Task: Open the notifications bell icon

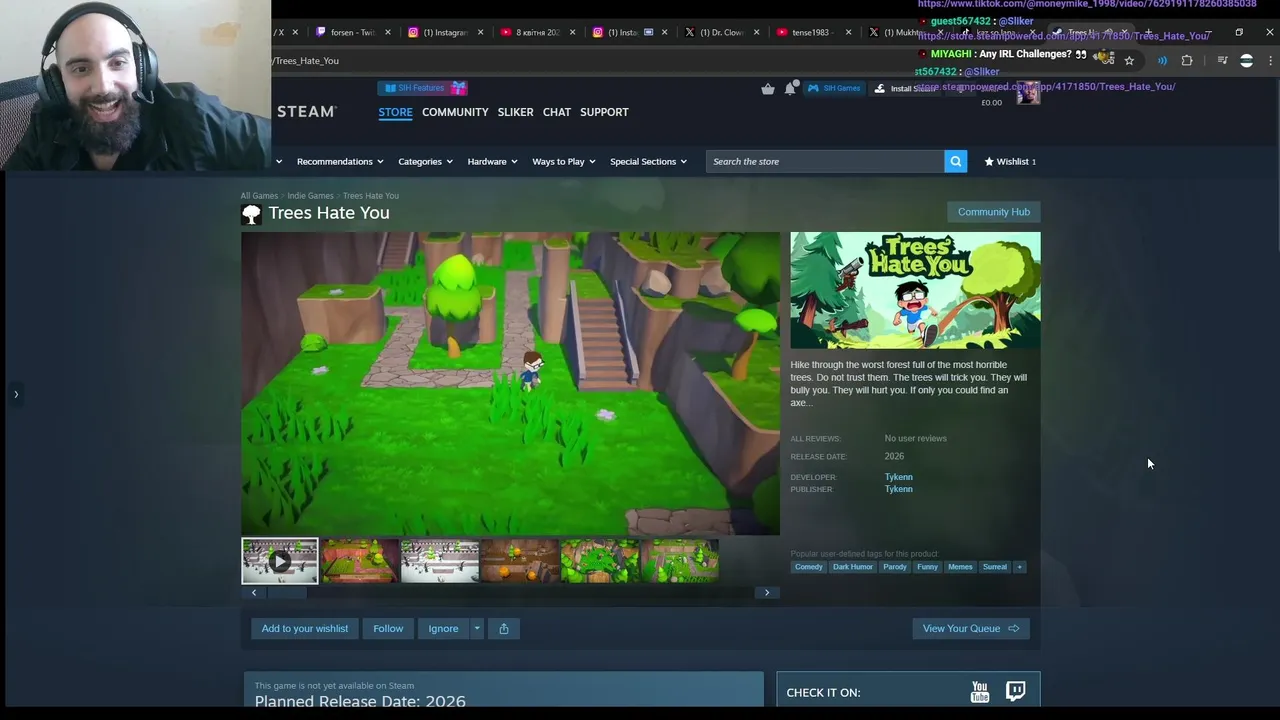Action: (790, 88)
